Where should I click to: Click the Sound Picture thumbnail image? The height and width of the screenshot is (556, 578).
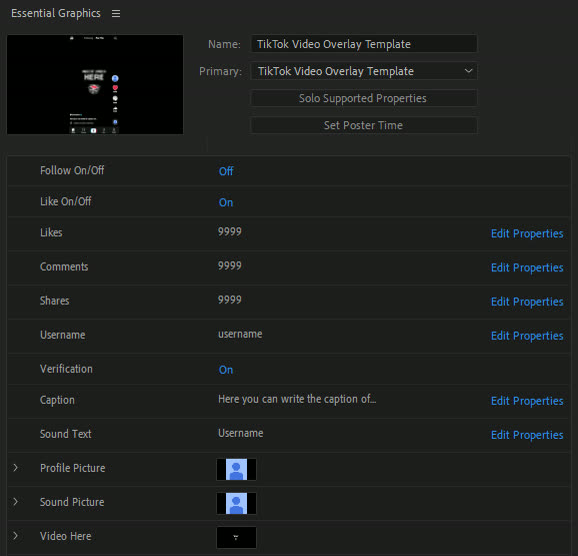pyautogui.click(x=236, y=503)
